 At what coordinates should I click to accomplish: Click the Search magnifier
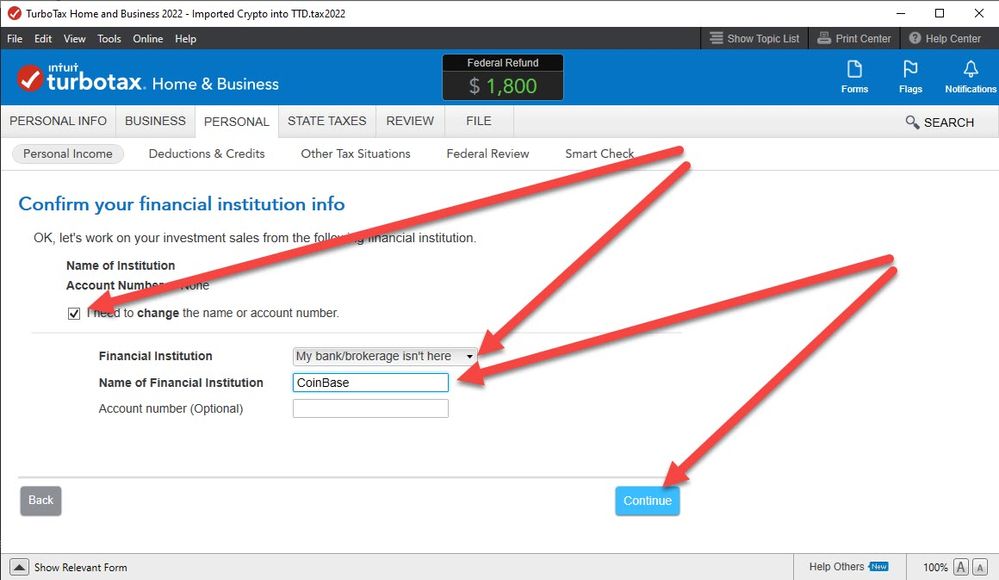912,122
